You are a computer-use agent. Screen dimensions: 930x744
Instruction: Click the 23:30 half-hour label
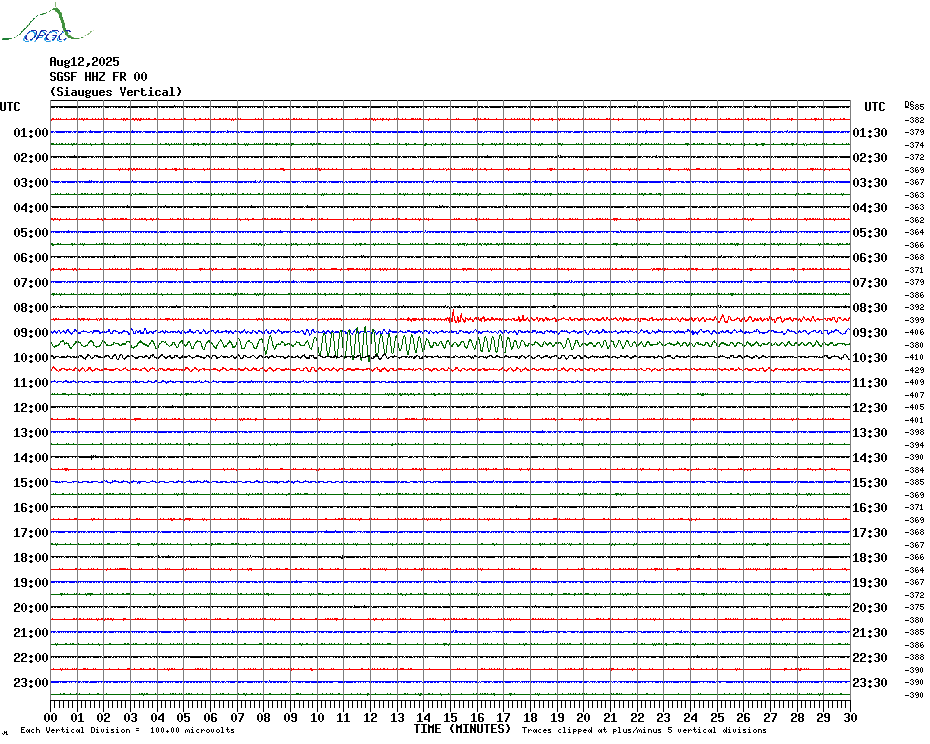pyautogui.click(x=870, y=683)
